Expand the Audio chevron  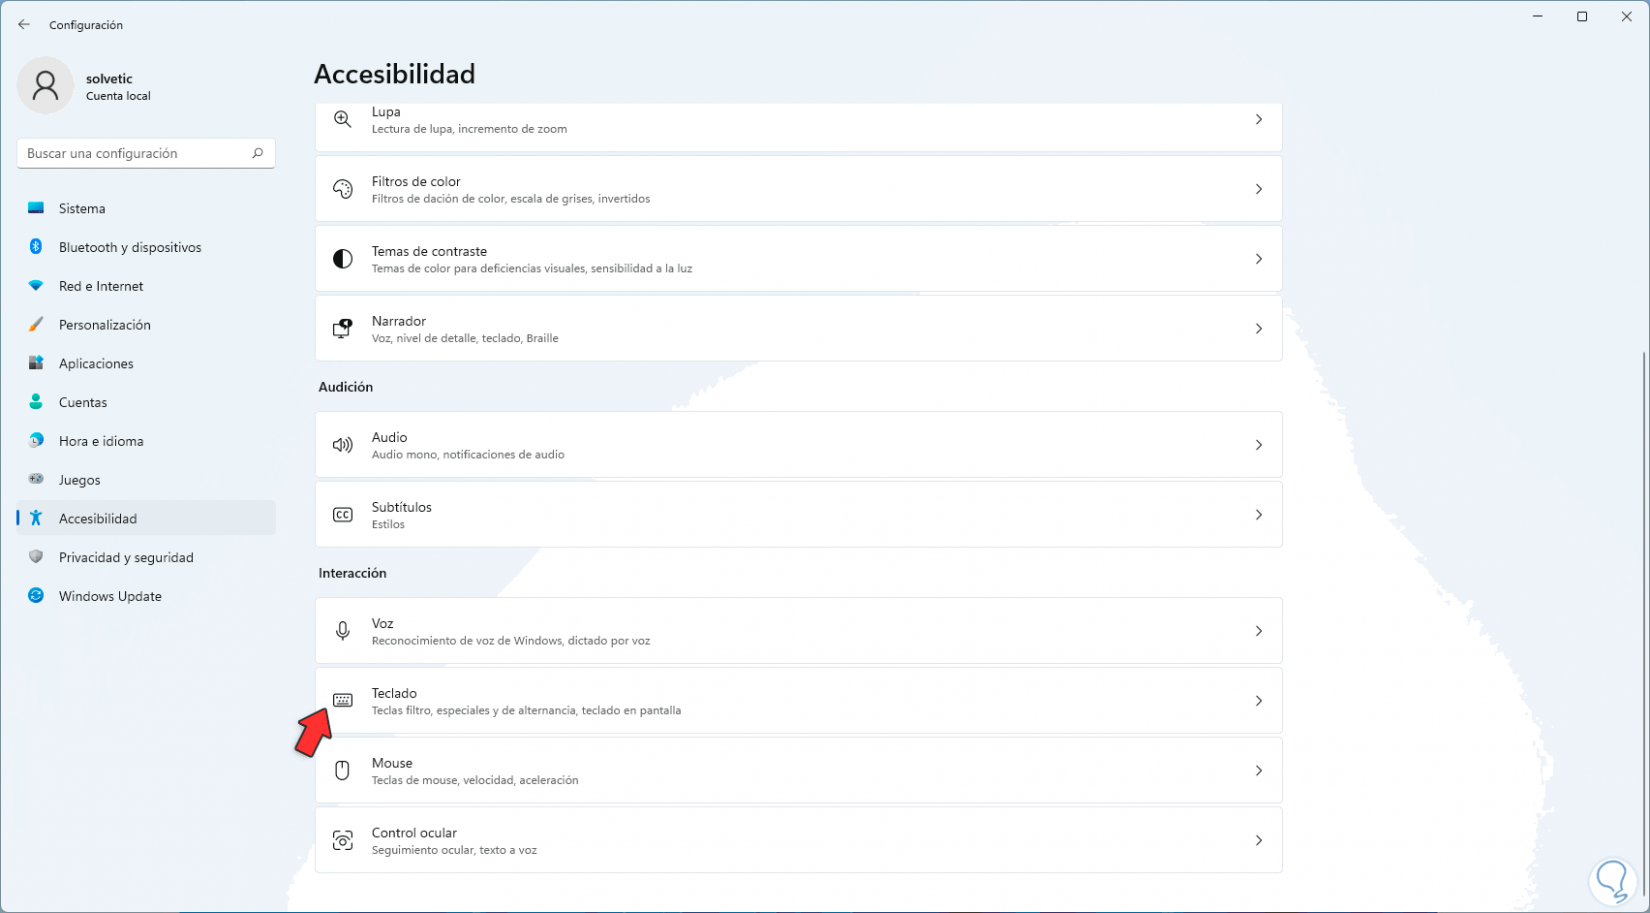[x=1259, y=445]
